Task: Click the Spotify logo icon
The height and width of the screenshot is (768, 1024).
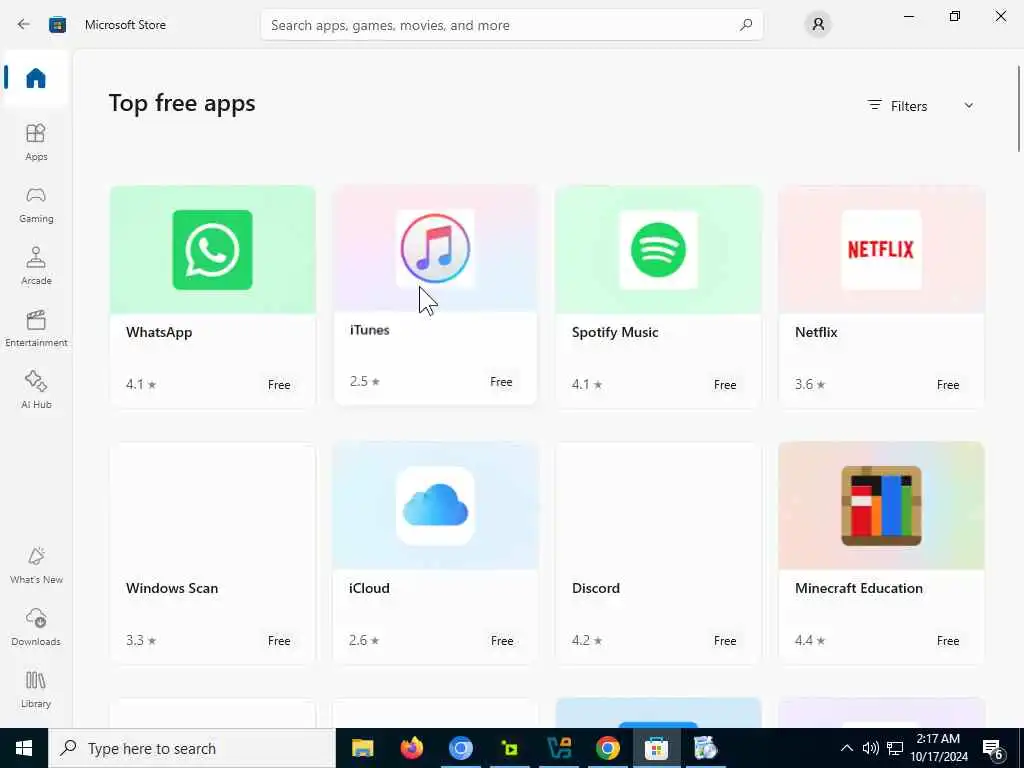Action: pyautogui.click(x=658, y=249)
